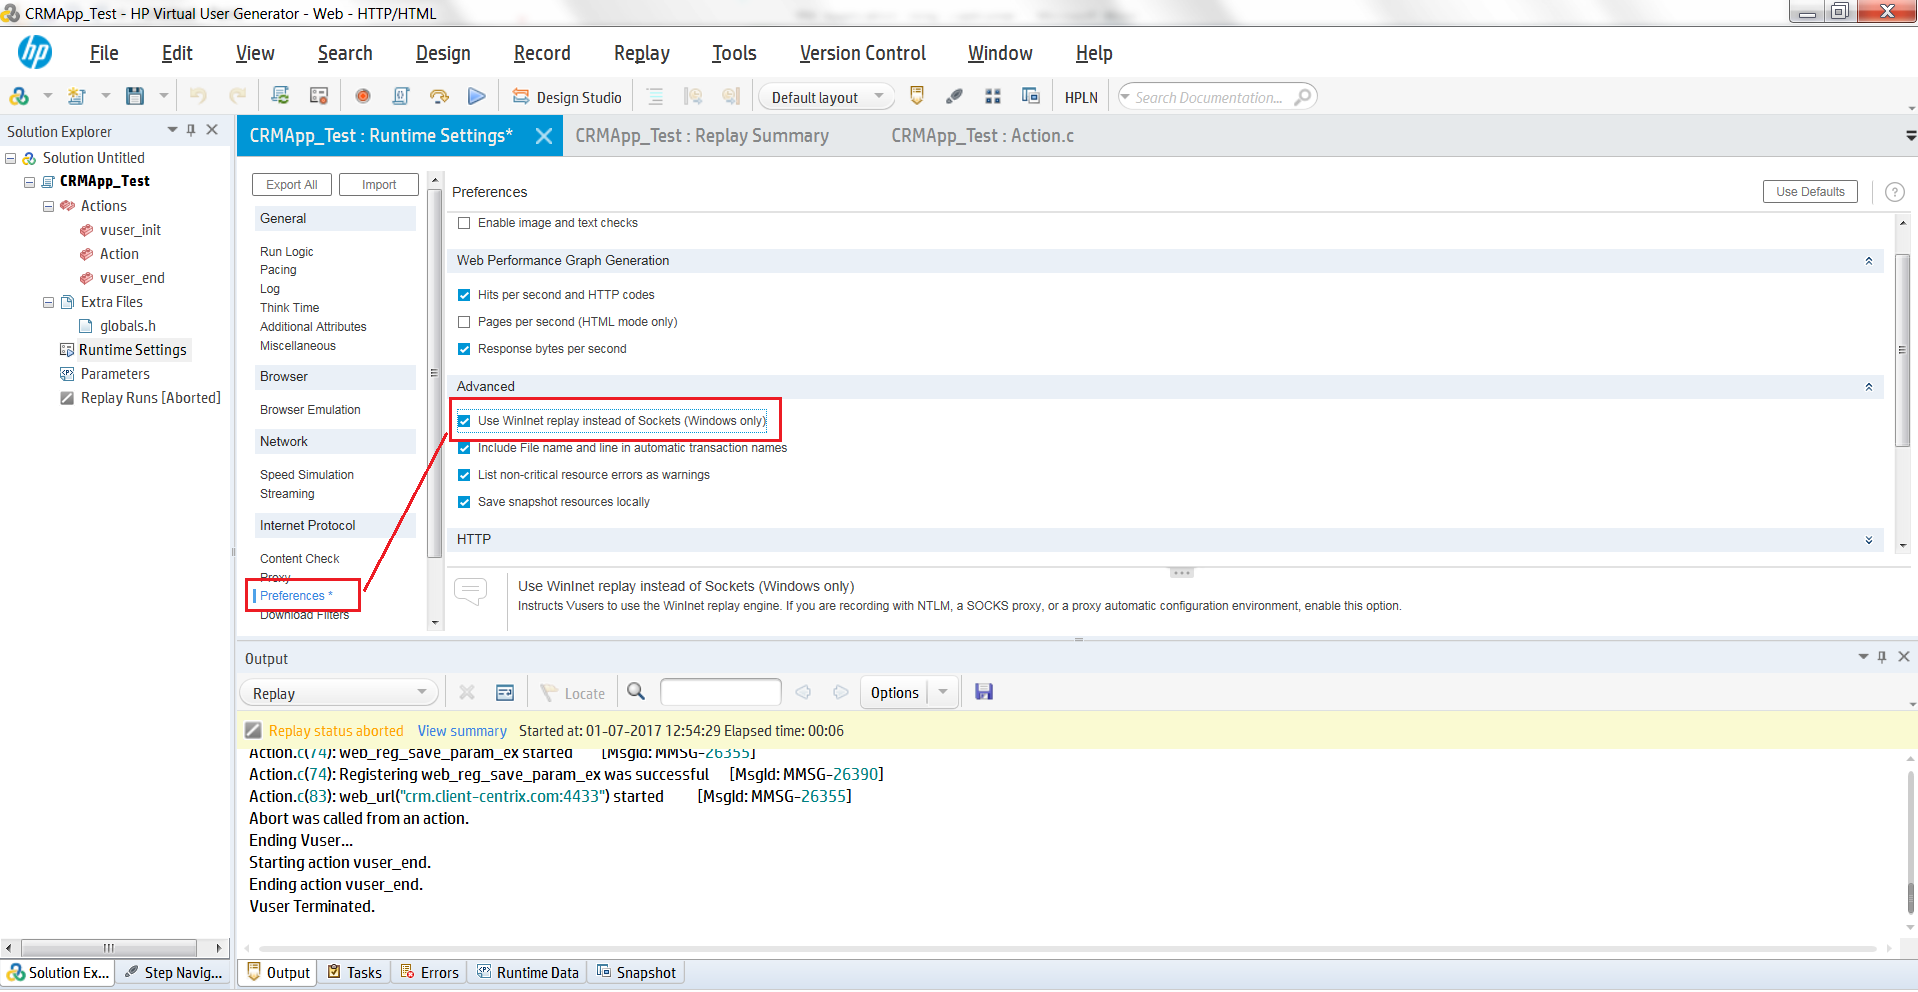1918x992 pixels.
Task: Uncheck Response bytes per second
Action: click(464, 349)
